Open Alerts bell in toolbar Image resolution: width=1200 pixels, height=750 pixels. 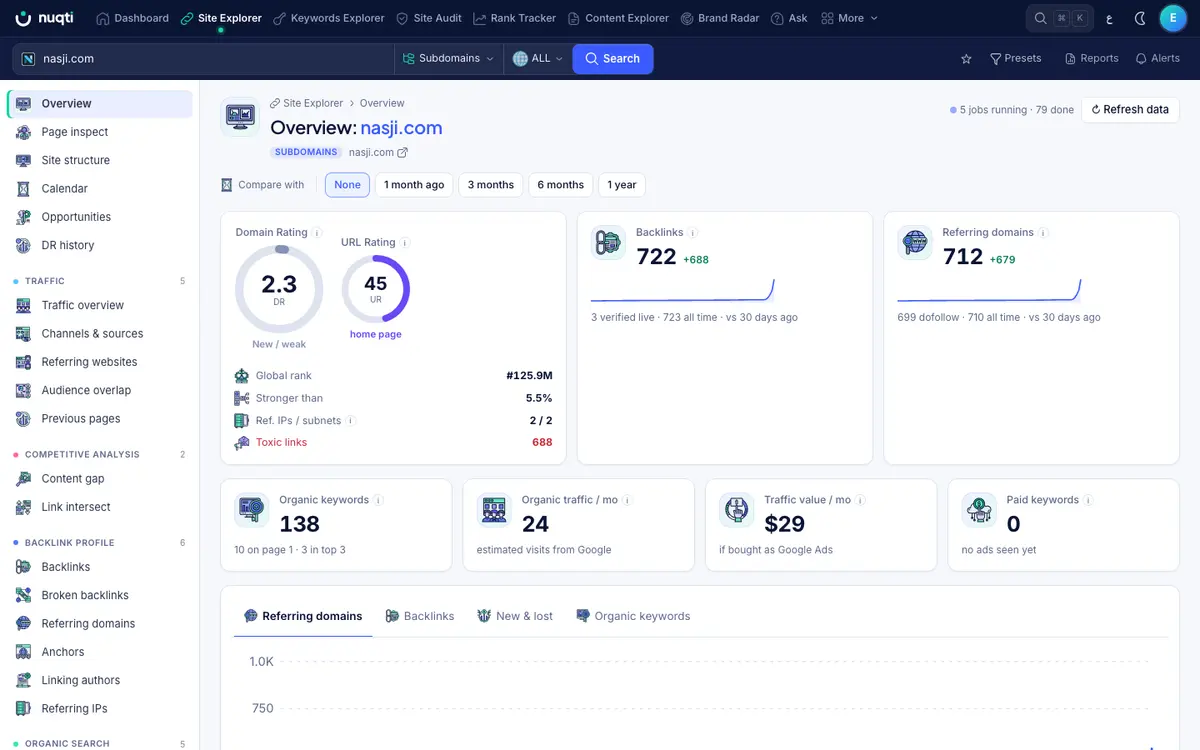coord(1157,59)
